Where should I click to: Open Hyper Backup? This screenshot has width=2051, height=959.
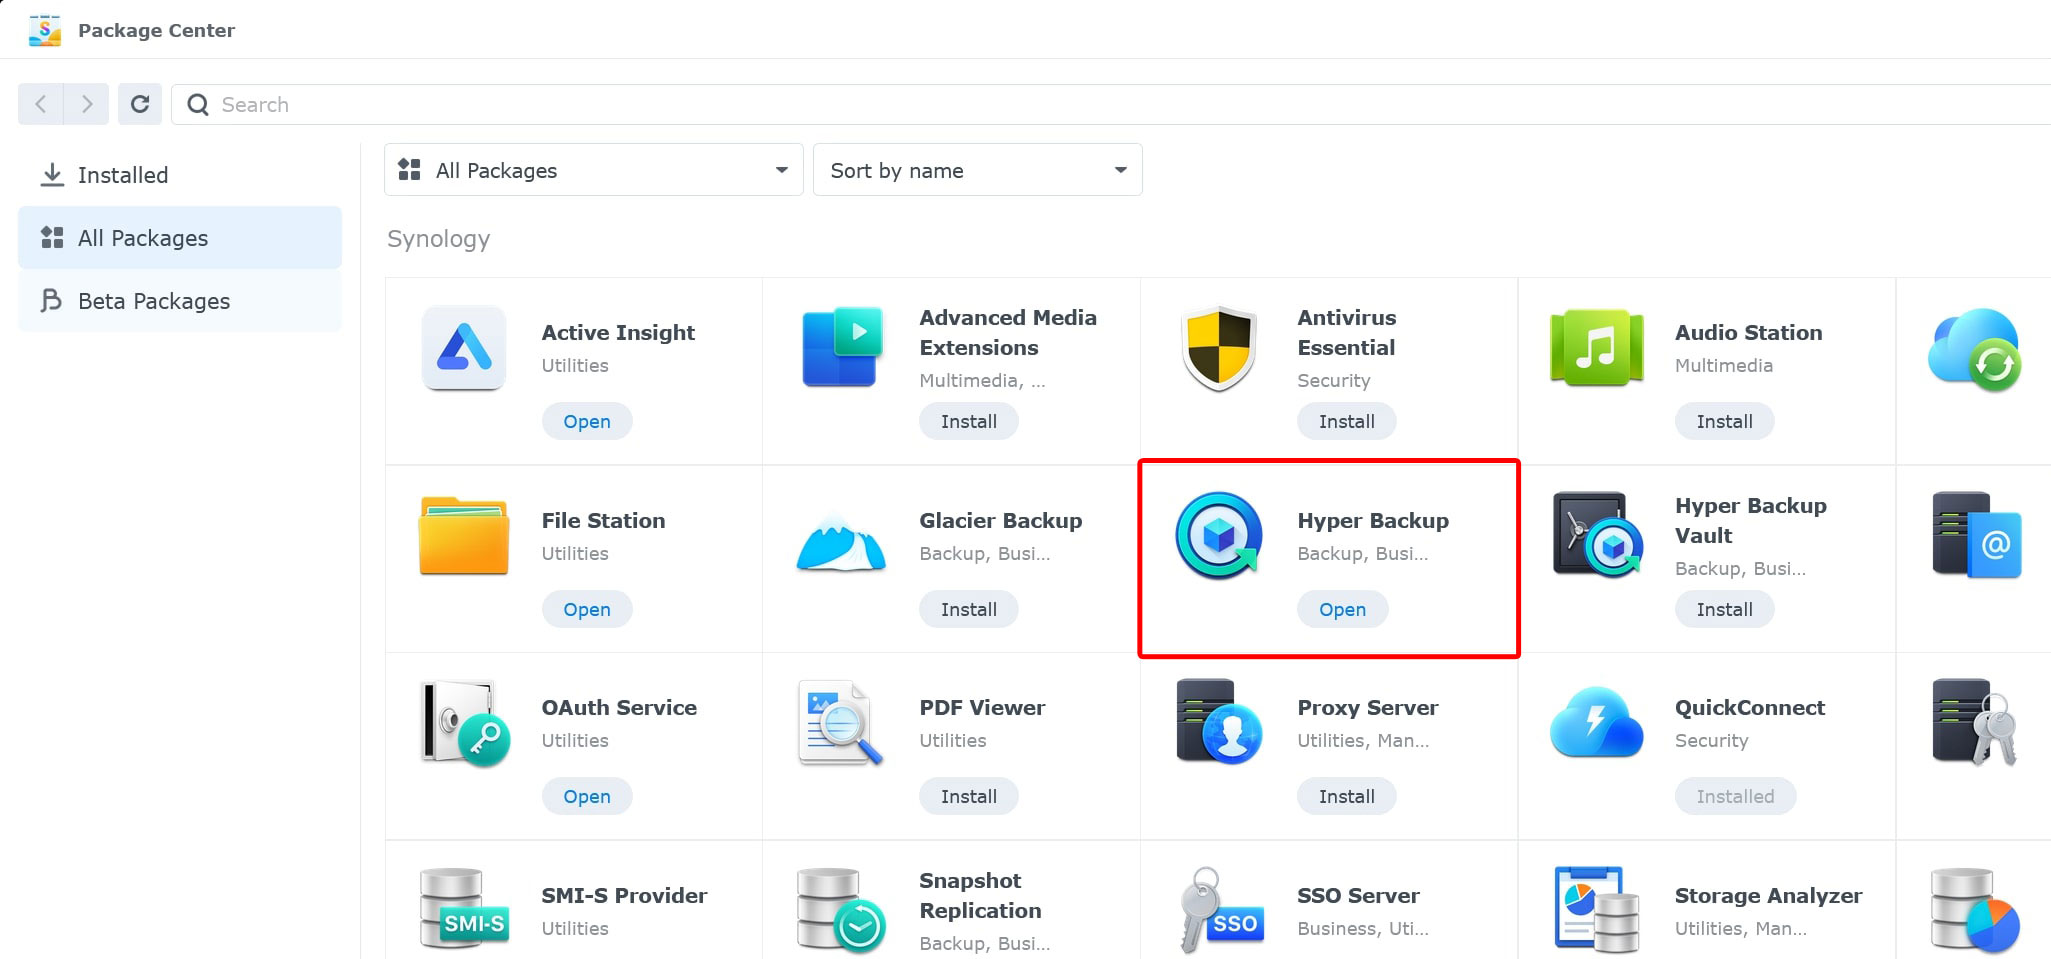(1342, 609)
